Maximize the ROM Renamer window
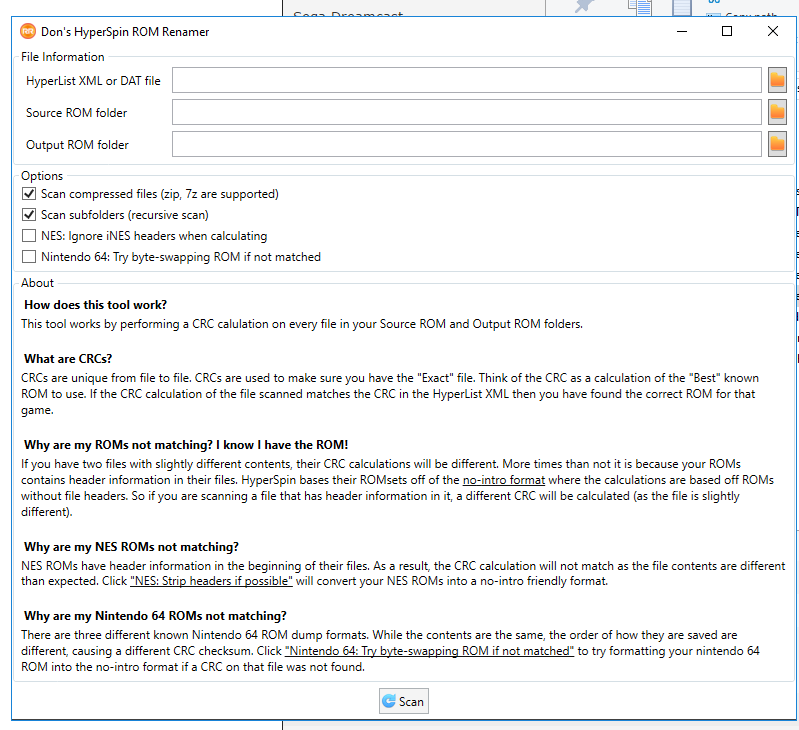The image size is (799, 730). 727,32
